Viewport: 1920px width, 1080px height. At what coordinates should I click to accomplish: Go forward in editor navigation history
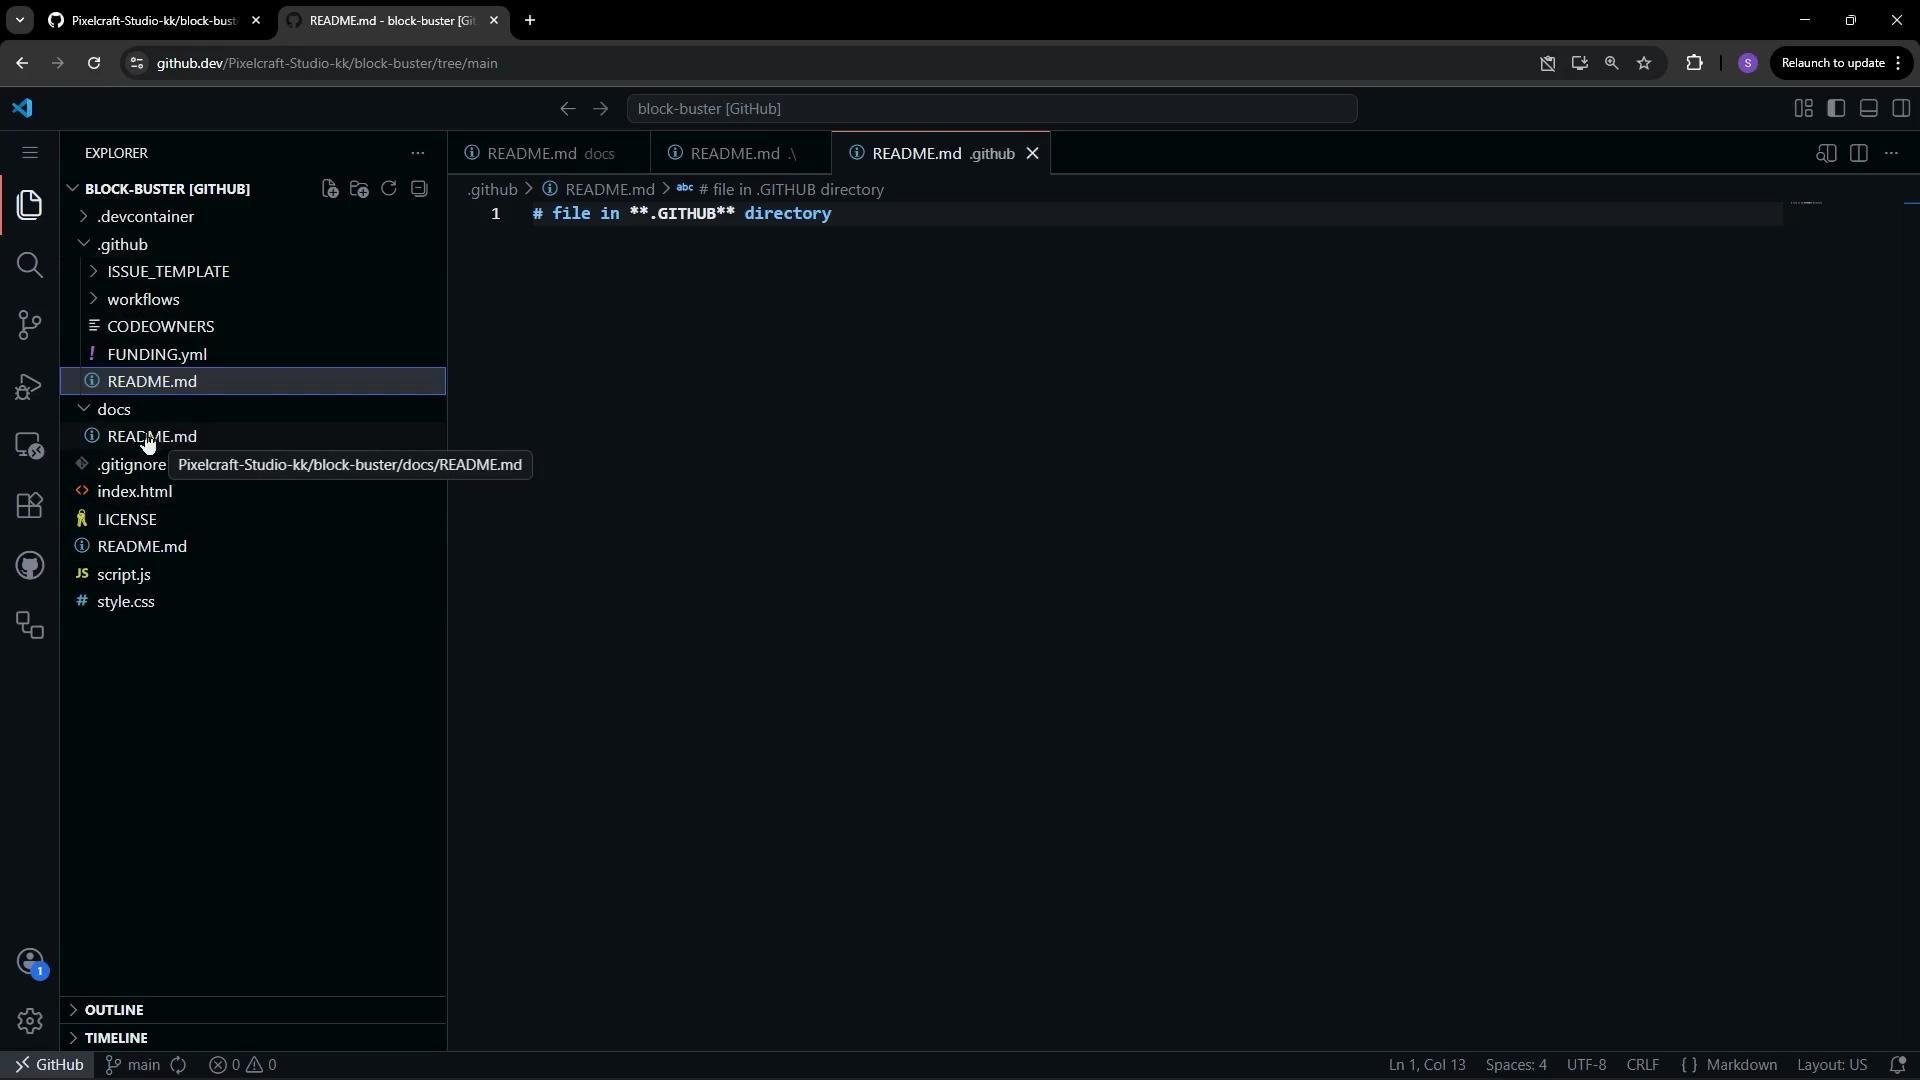pos(600,108)
